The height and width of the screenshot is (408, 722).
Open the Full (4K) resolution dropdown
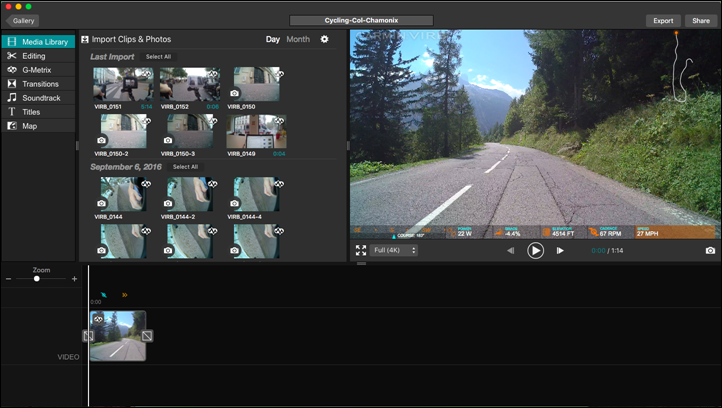tap(394, 250)
